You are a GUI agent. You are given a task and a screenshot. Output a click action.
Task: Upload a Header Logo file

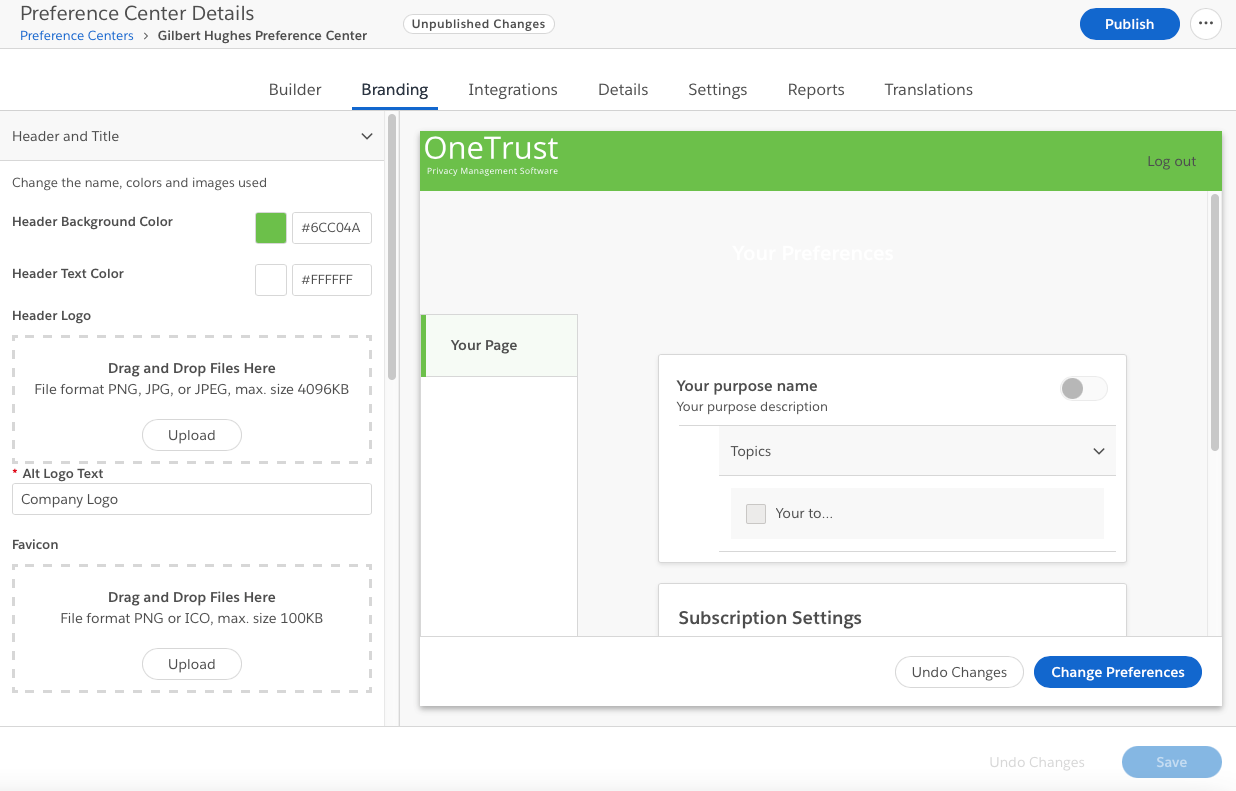192,435
